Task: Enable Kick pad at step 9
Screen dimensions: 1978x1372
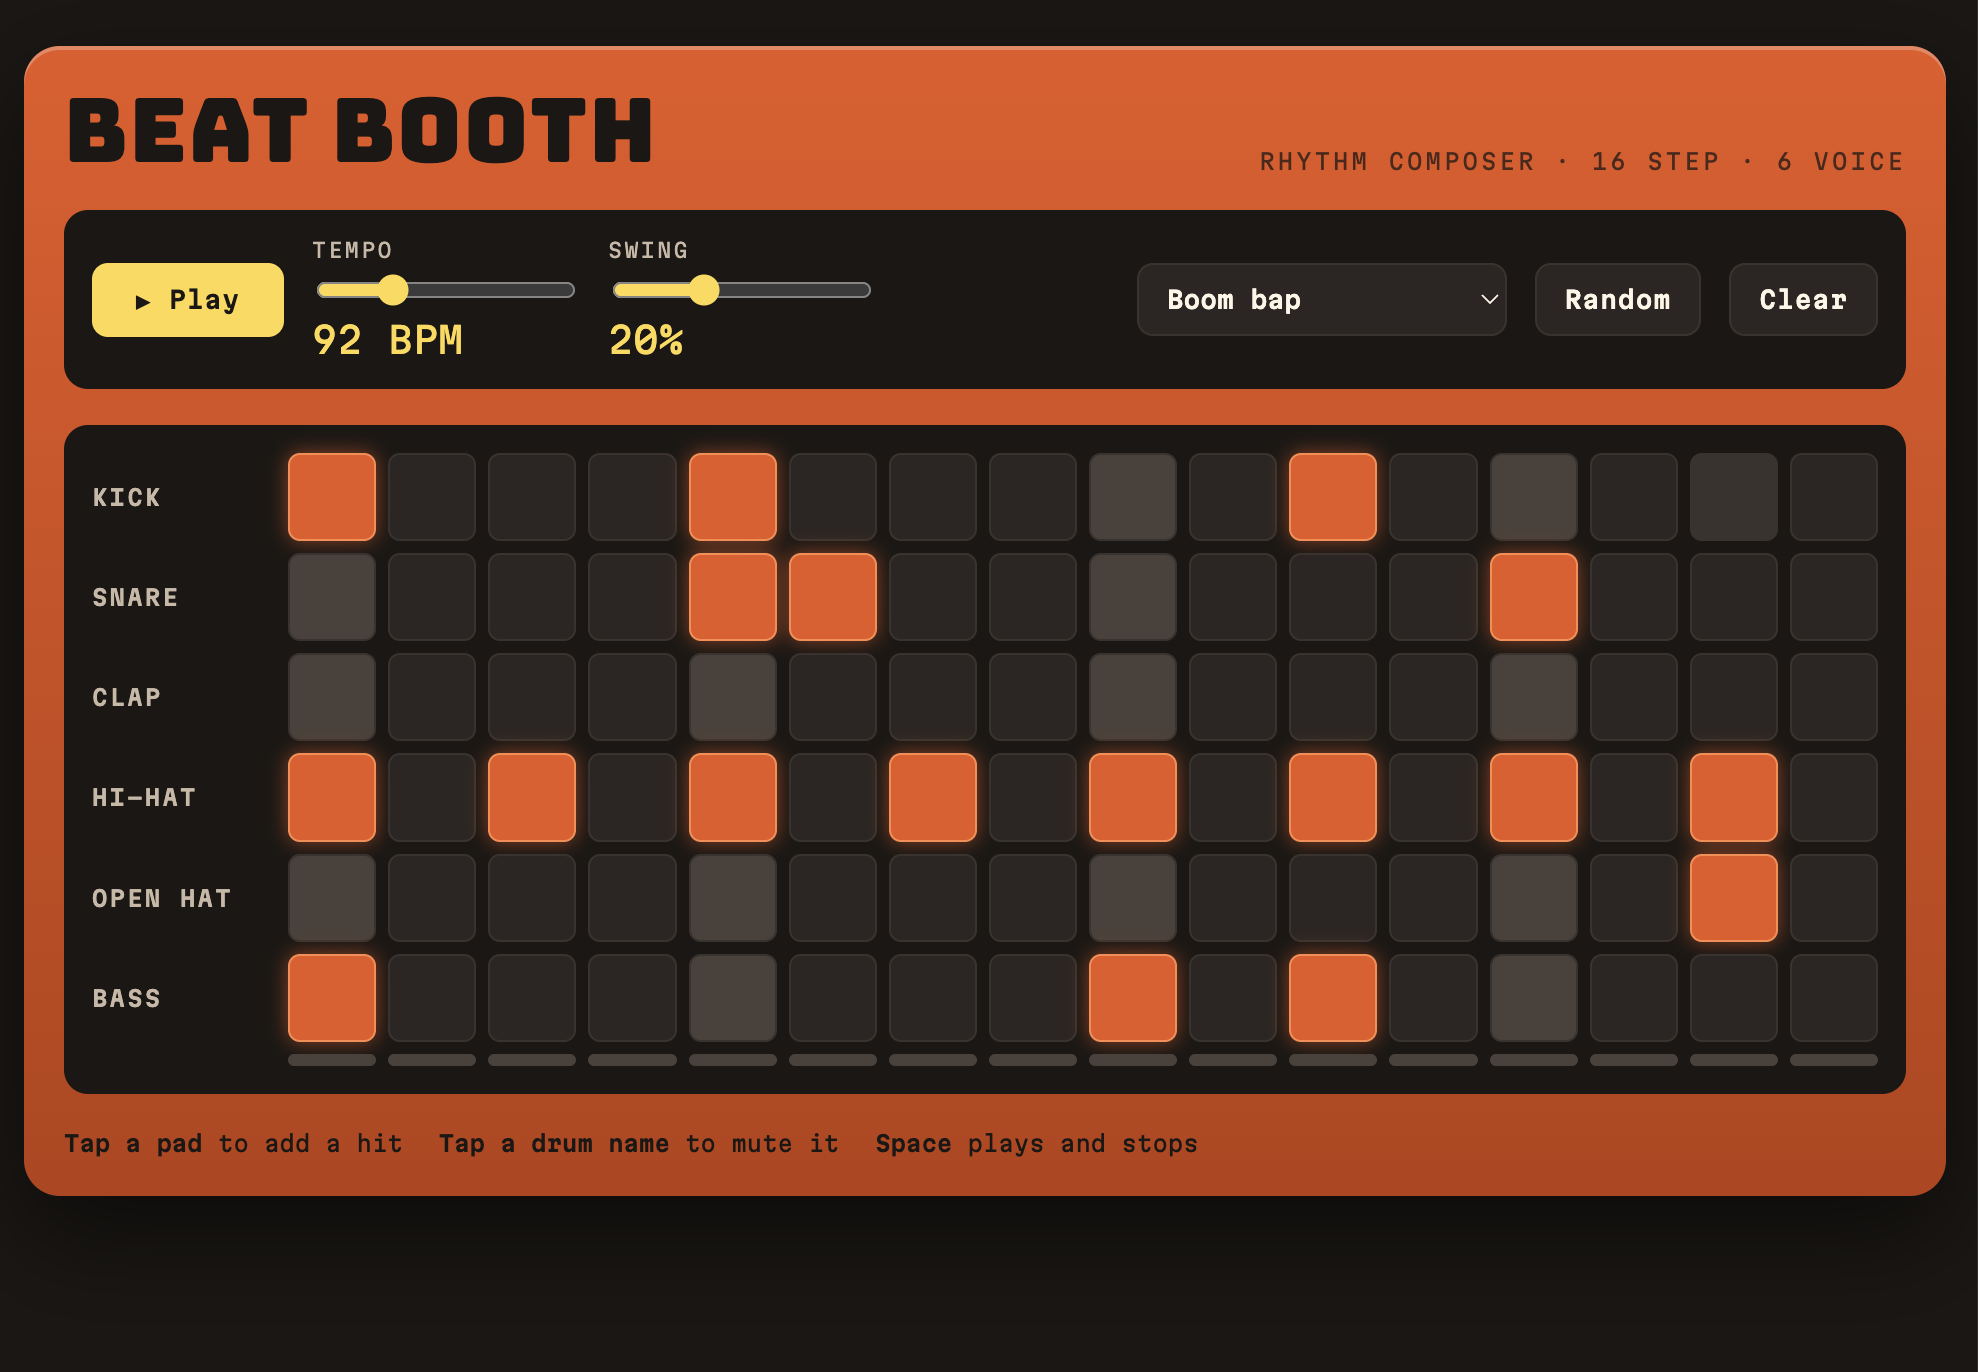Action: [1133, 497]
